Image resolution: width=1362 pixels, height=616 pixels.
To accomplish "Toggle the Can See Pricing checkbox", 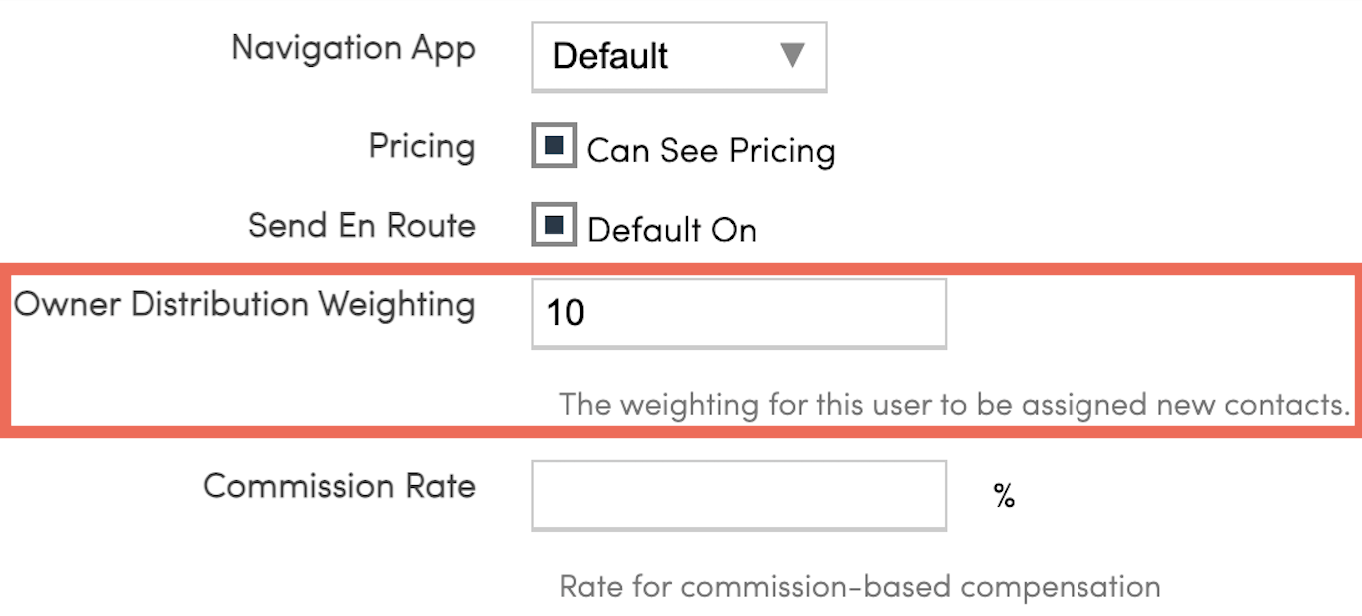I will point(554,147).
